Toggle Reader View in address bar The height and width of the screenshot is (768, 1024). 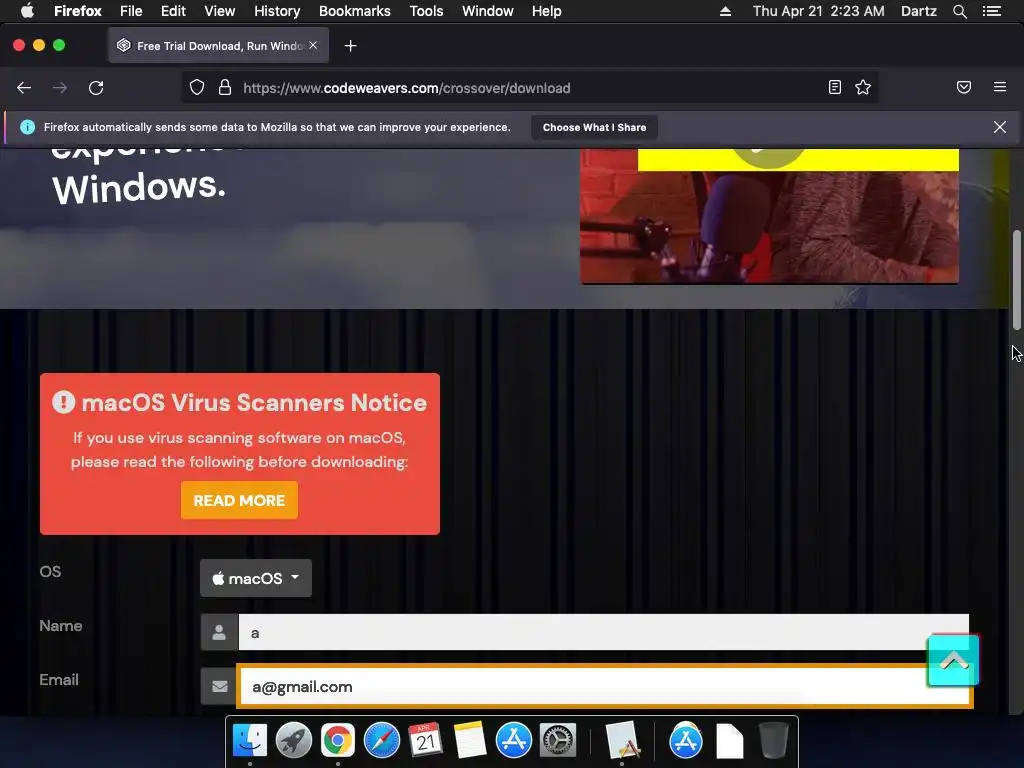point(835,88)
